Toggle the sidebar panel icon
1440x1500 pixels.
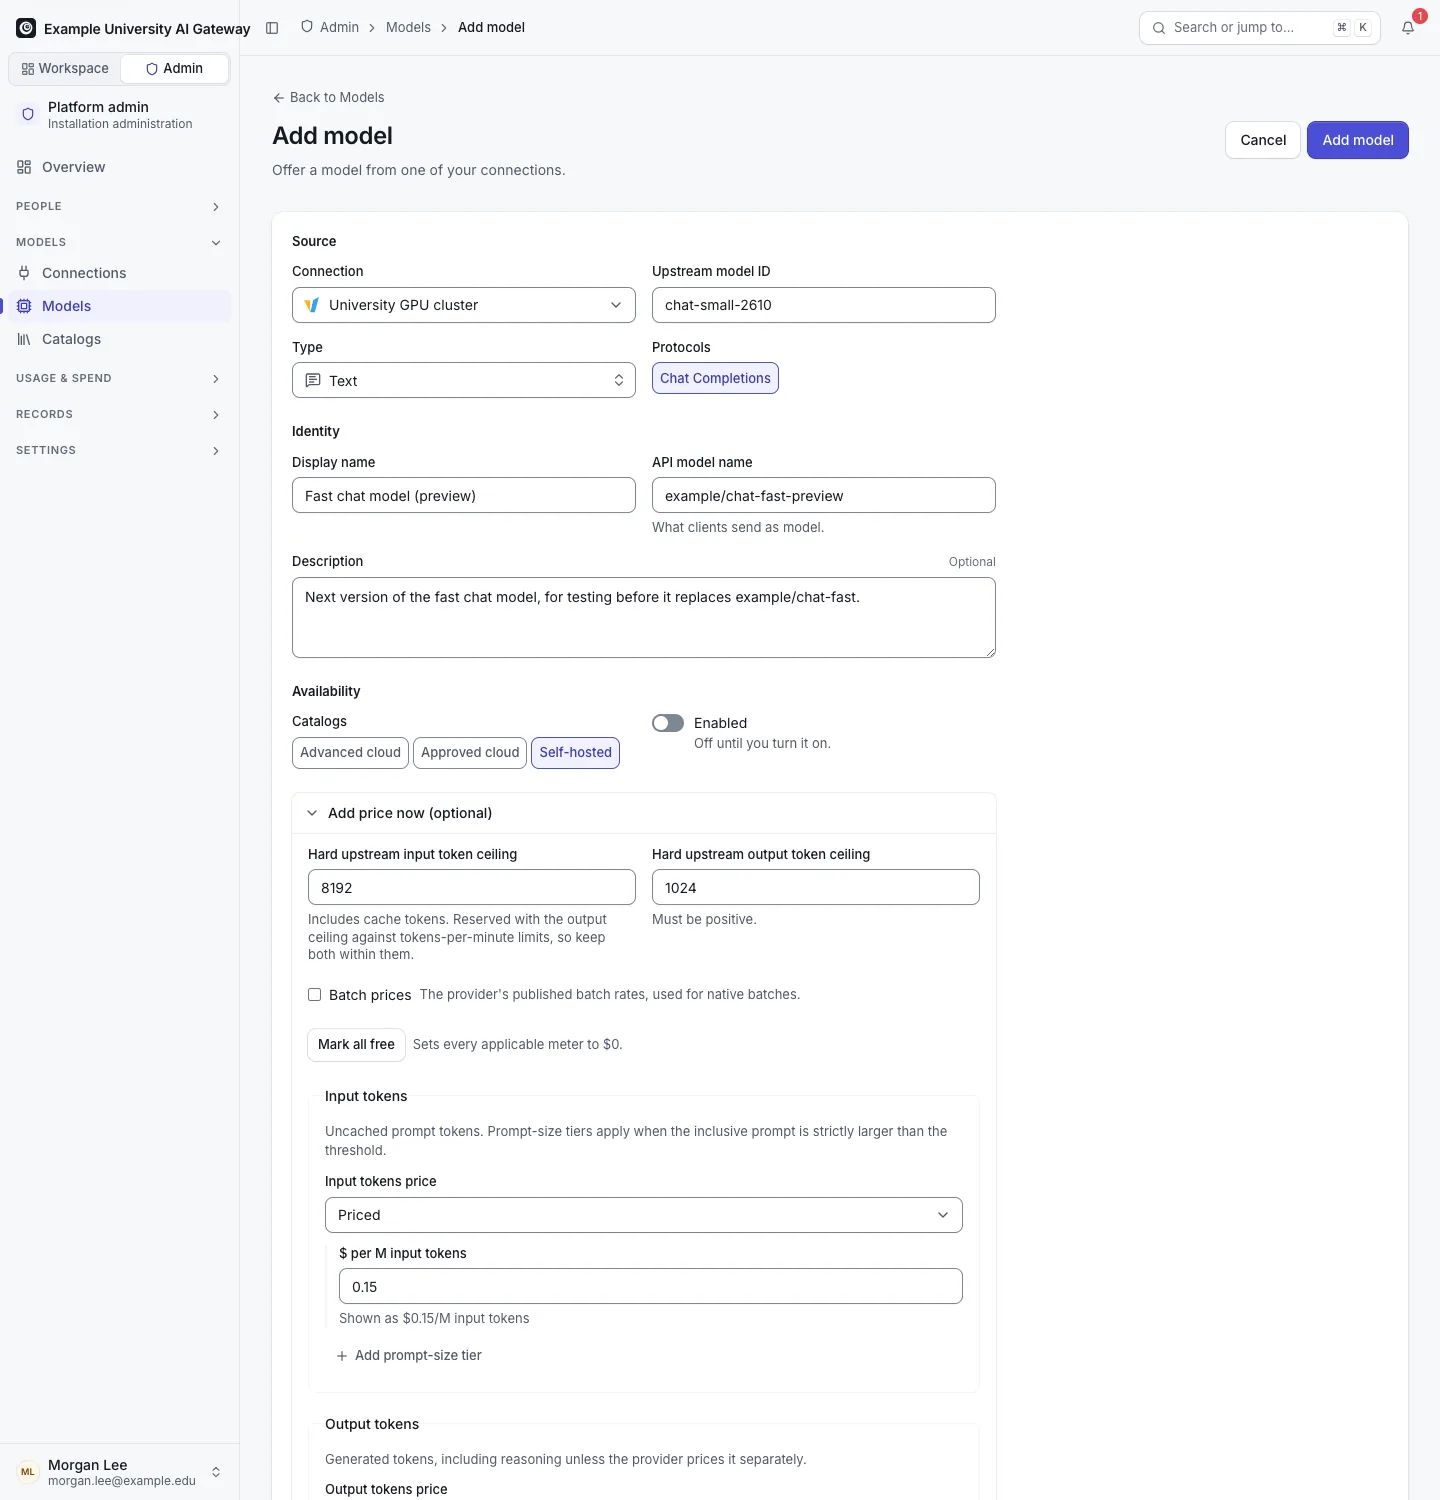pos(272,28)
